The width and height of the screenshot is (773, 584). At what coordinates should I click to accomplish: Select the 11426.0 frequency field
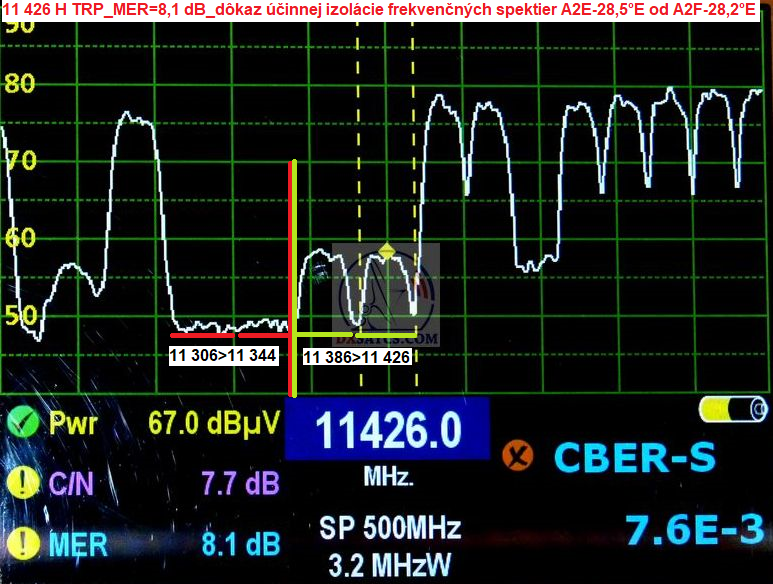[x=388, y=431]
